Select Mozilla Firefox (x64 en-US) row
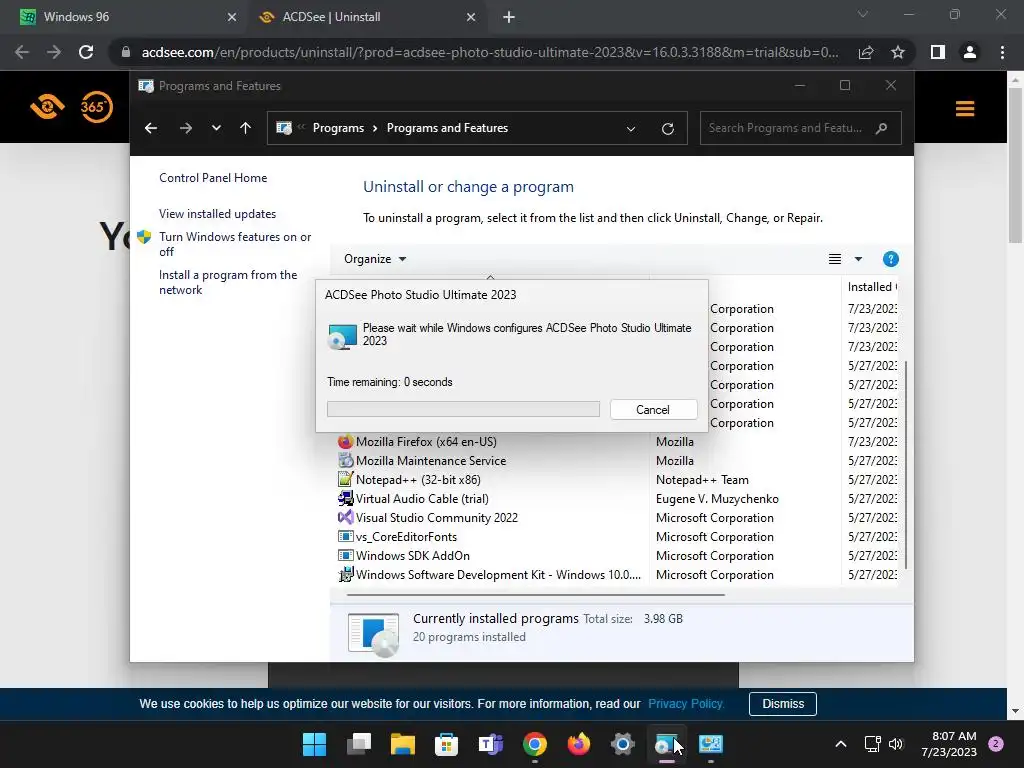The height and width of the screenshot is (768, 1024). 616,442
